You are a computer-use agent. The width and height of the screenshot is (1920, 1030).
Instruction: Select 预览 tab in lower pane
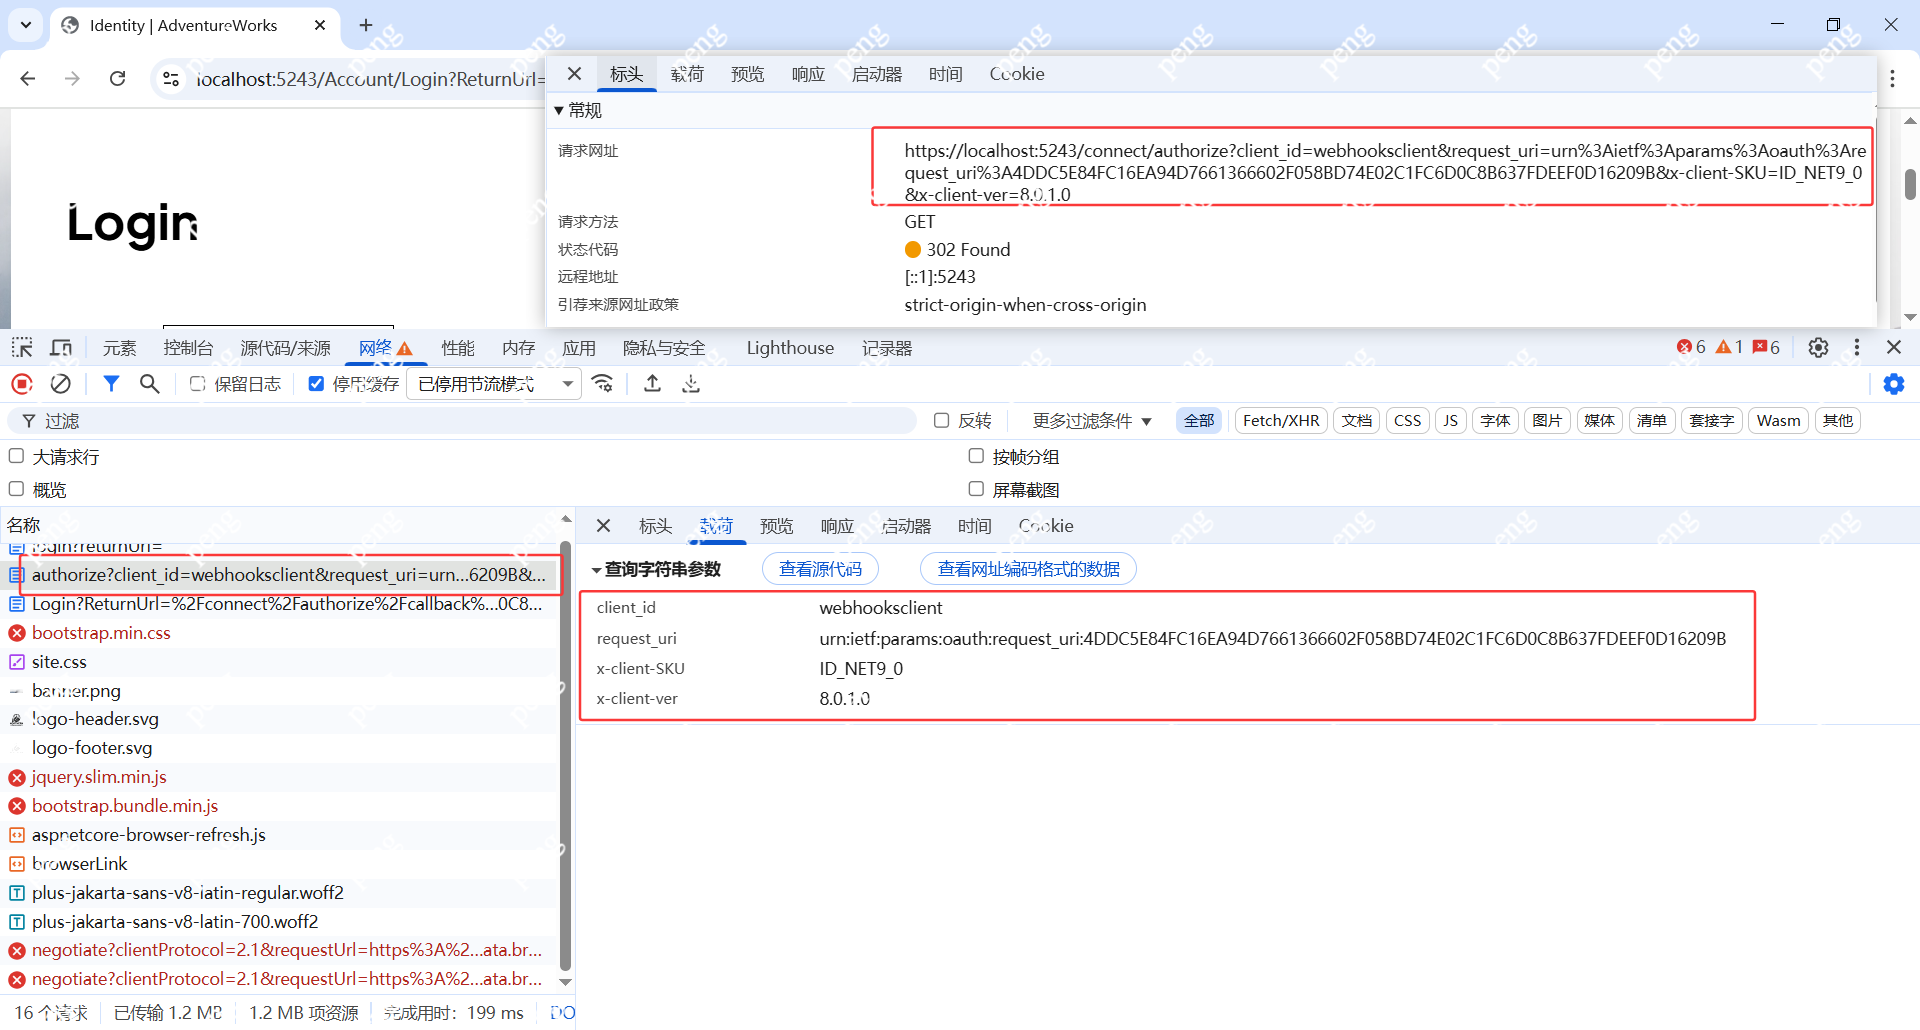(776, 526)
